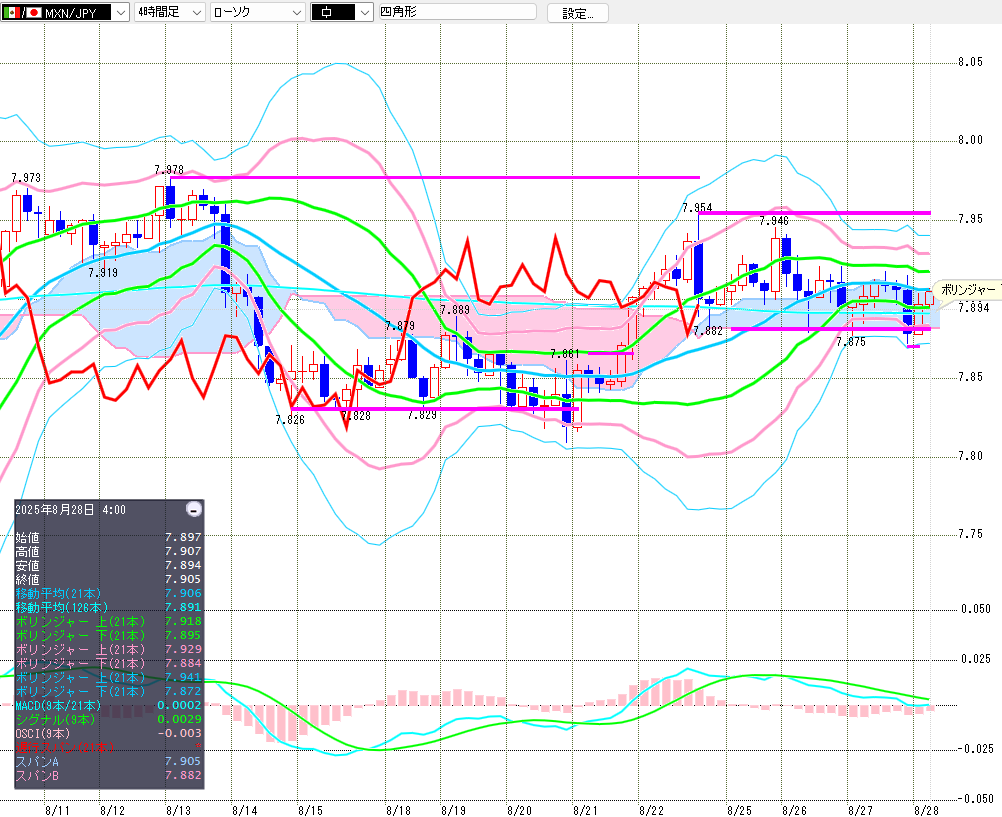Click the 7.894 current price axis label
The image size is (1002, 817).
pyautogui.click(x=974, y=307)
